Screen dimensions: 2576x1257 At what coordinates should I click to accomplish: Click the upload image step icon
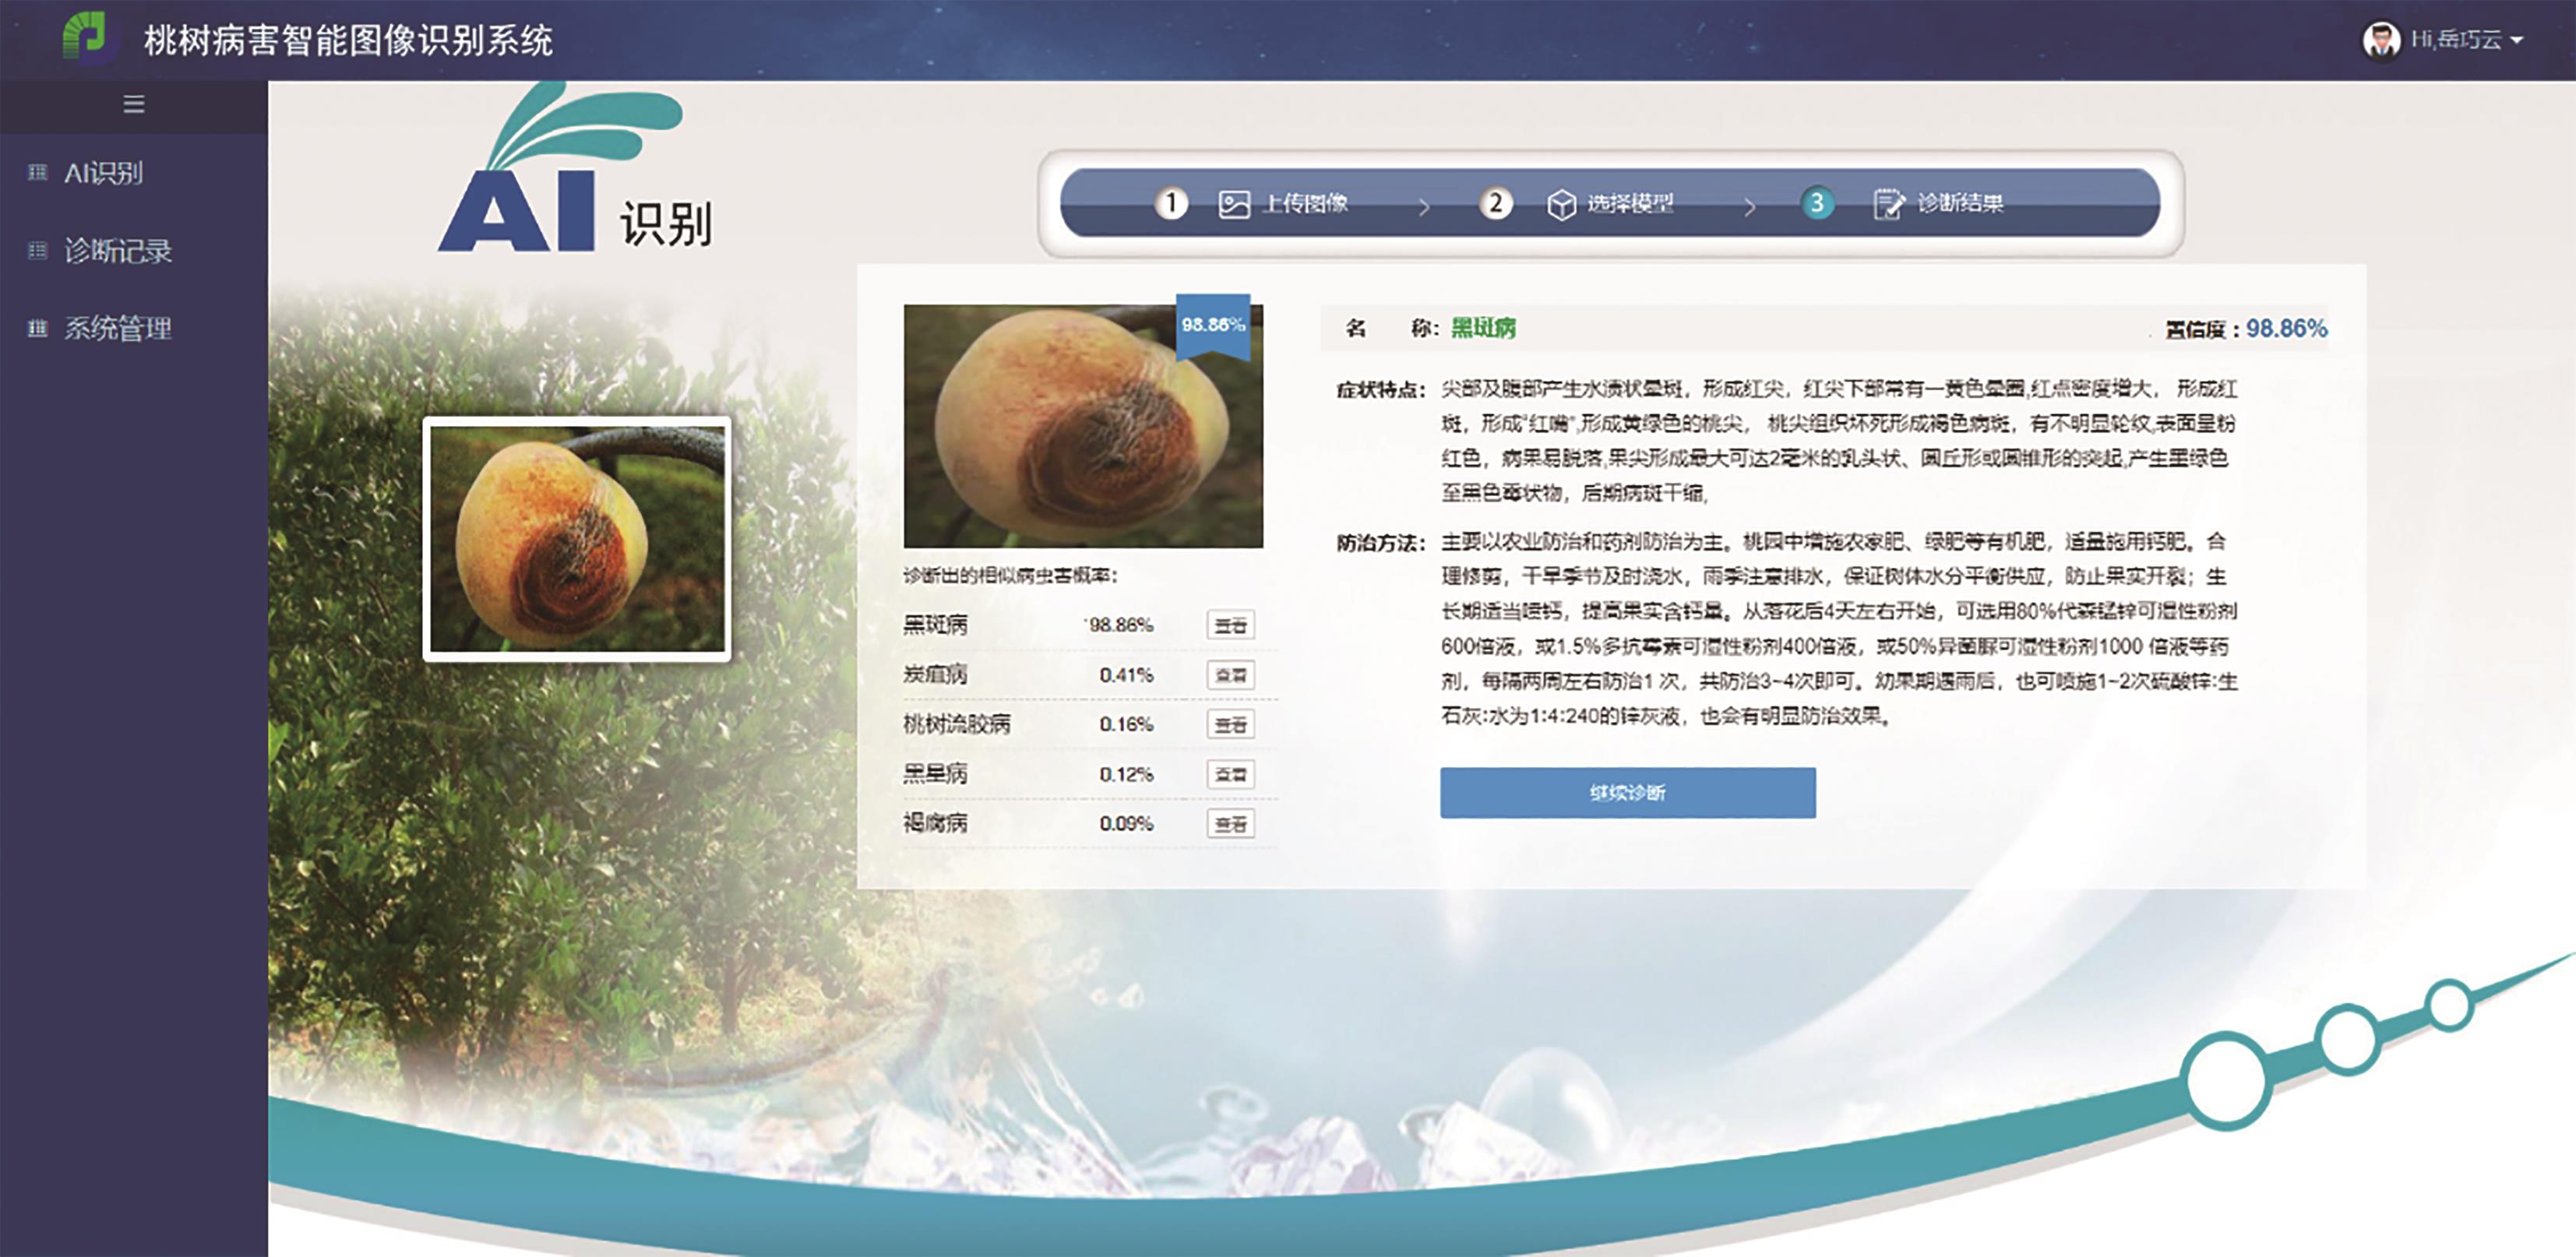(x=1234, y=204)
